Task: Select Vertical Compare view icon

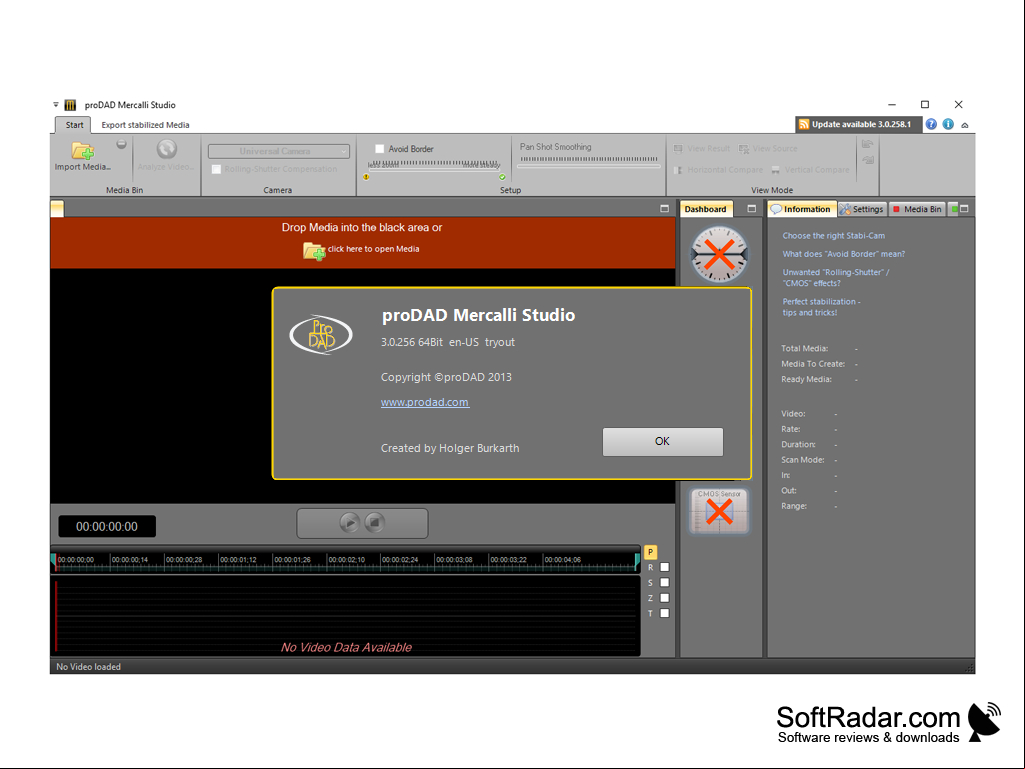Action: [775, 169]
